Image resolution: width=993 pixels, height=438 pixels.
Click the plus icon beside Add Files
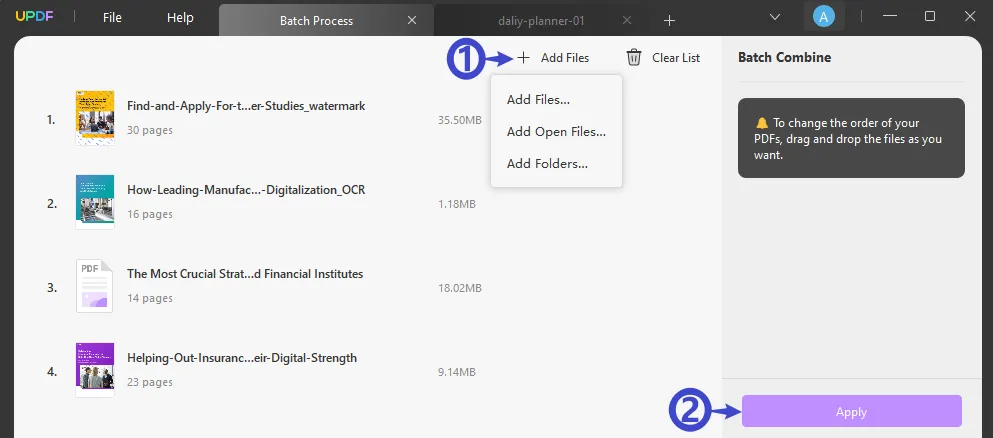click(523, 58)
